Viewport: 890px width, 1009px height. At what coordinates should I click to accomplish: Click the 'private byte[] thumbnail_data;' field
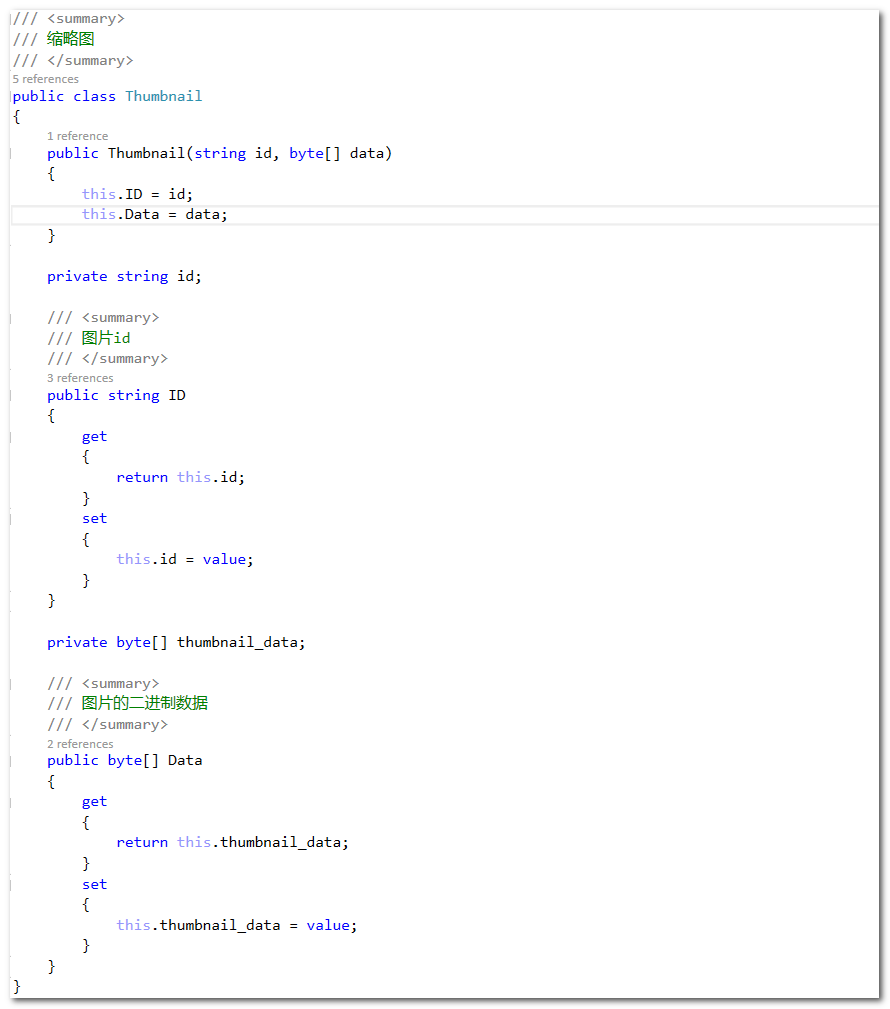tap(176, 642)
